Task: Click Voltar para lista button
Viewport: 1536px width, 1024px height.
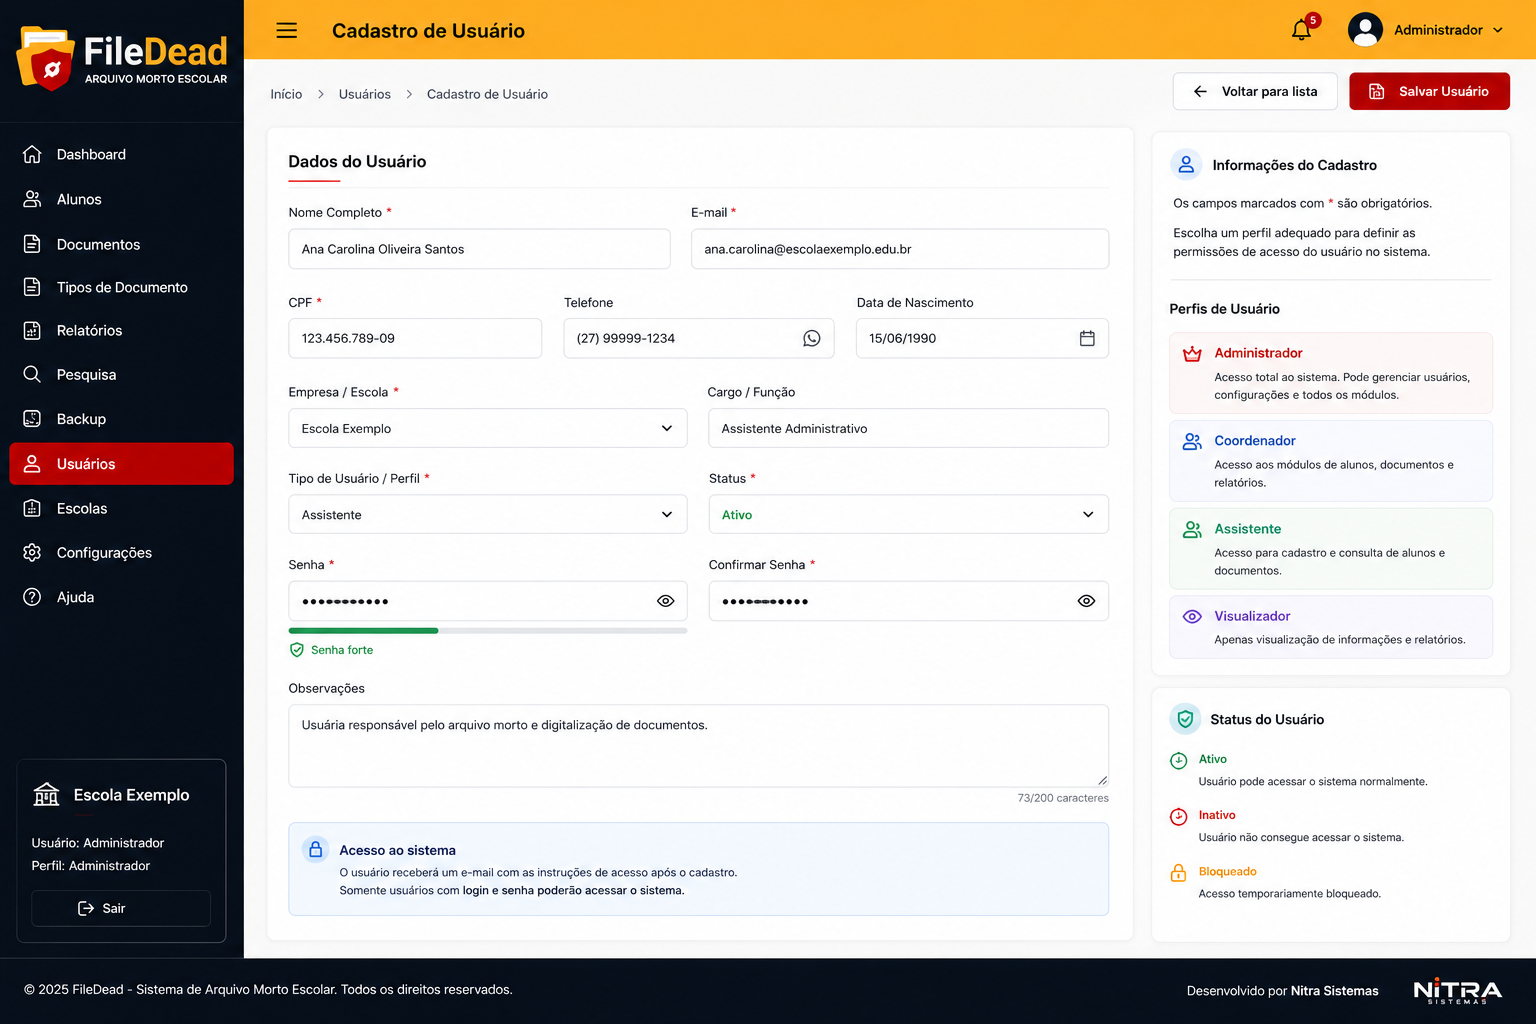Action: (x=1255, y=91)
